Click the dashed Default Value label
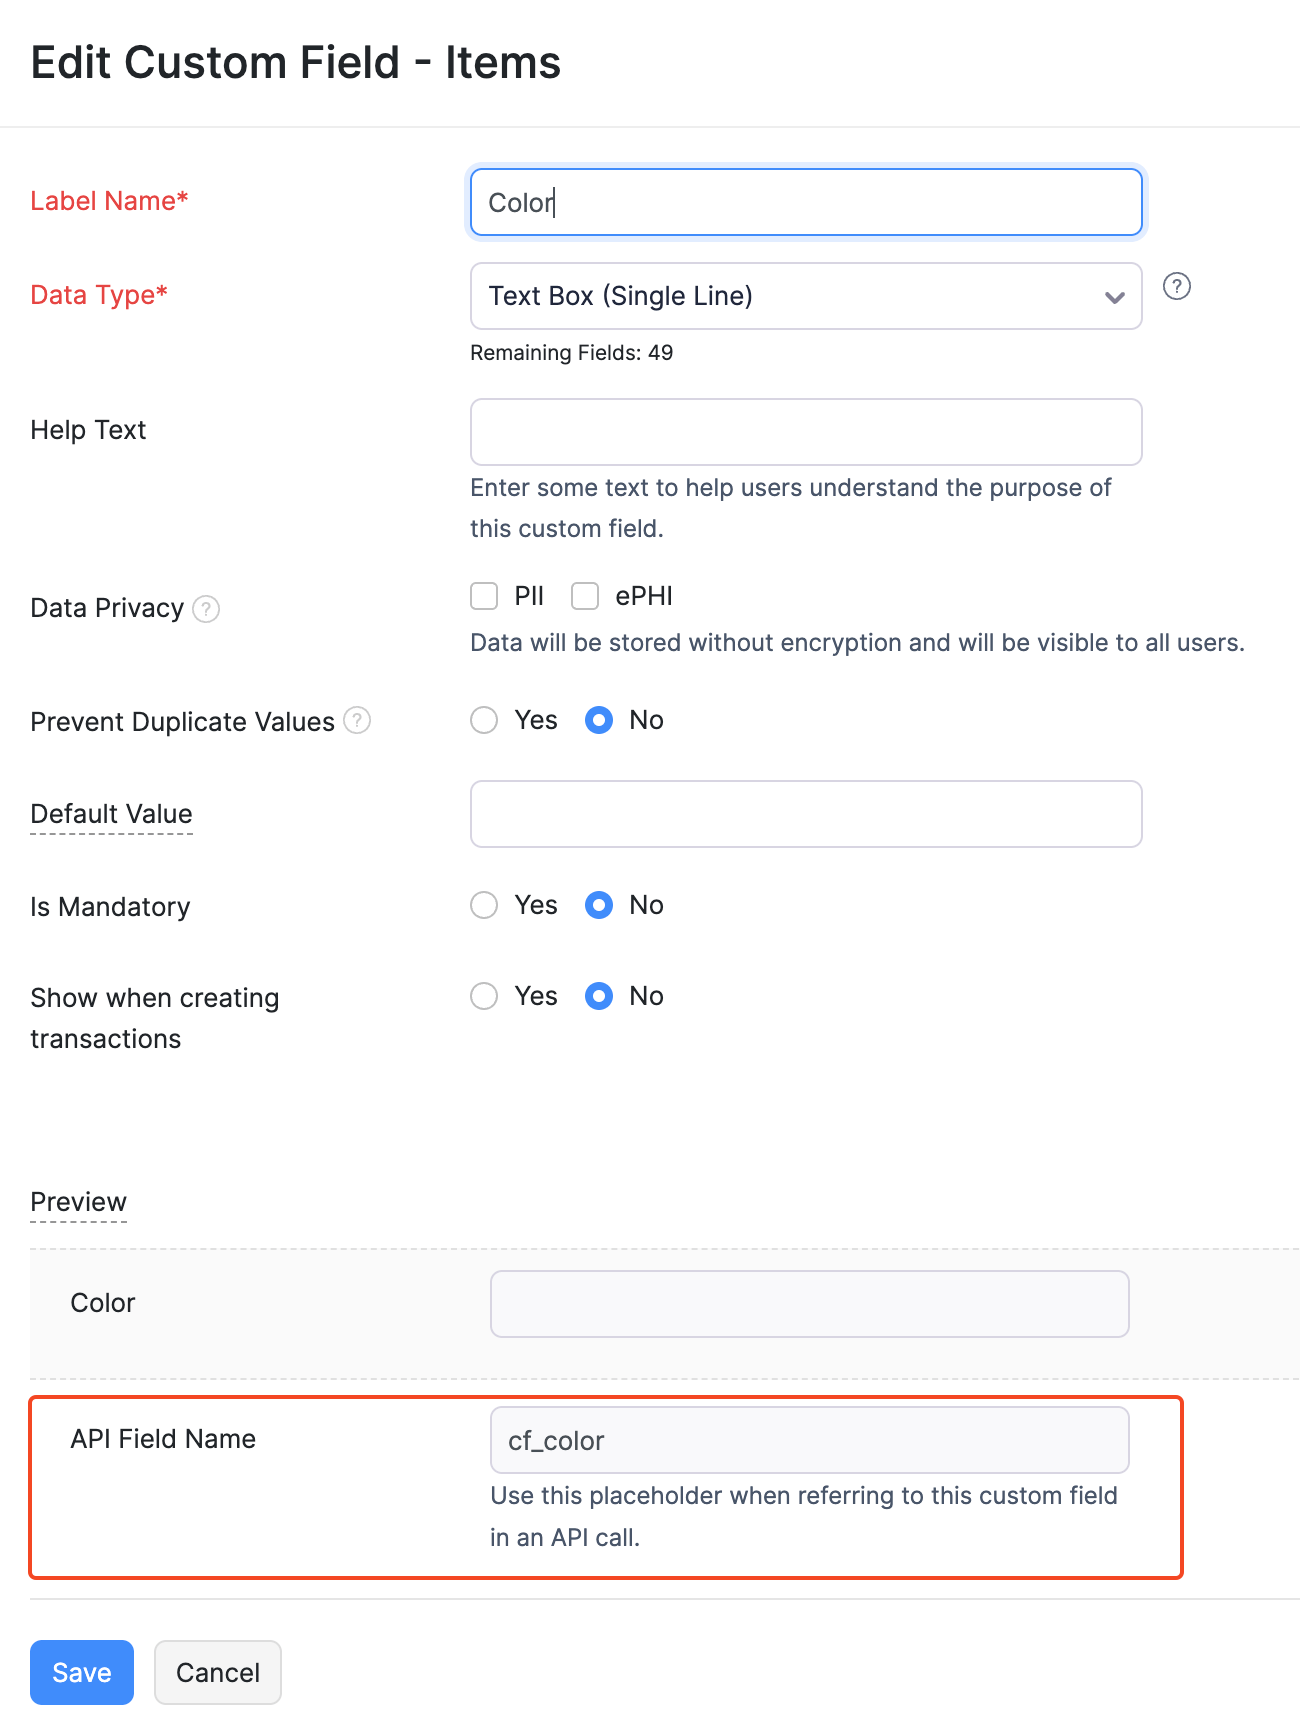 pyautogui.click(x=111, y=814)
